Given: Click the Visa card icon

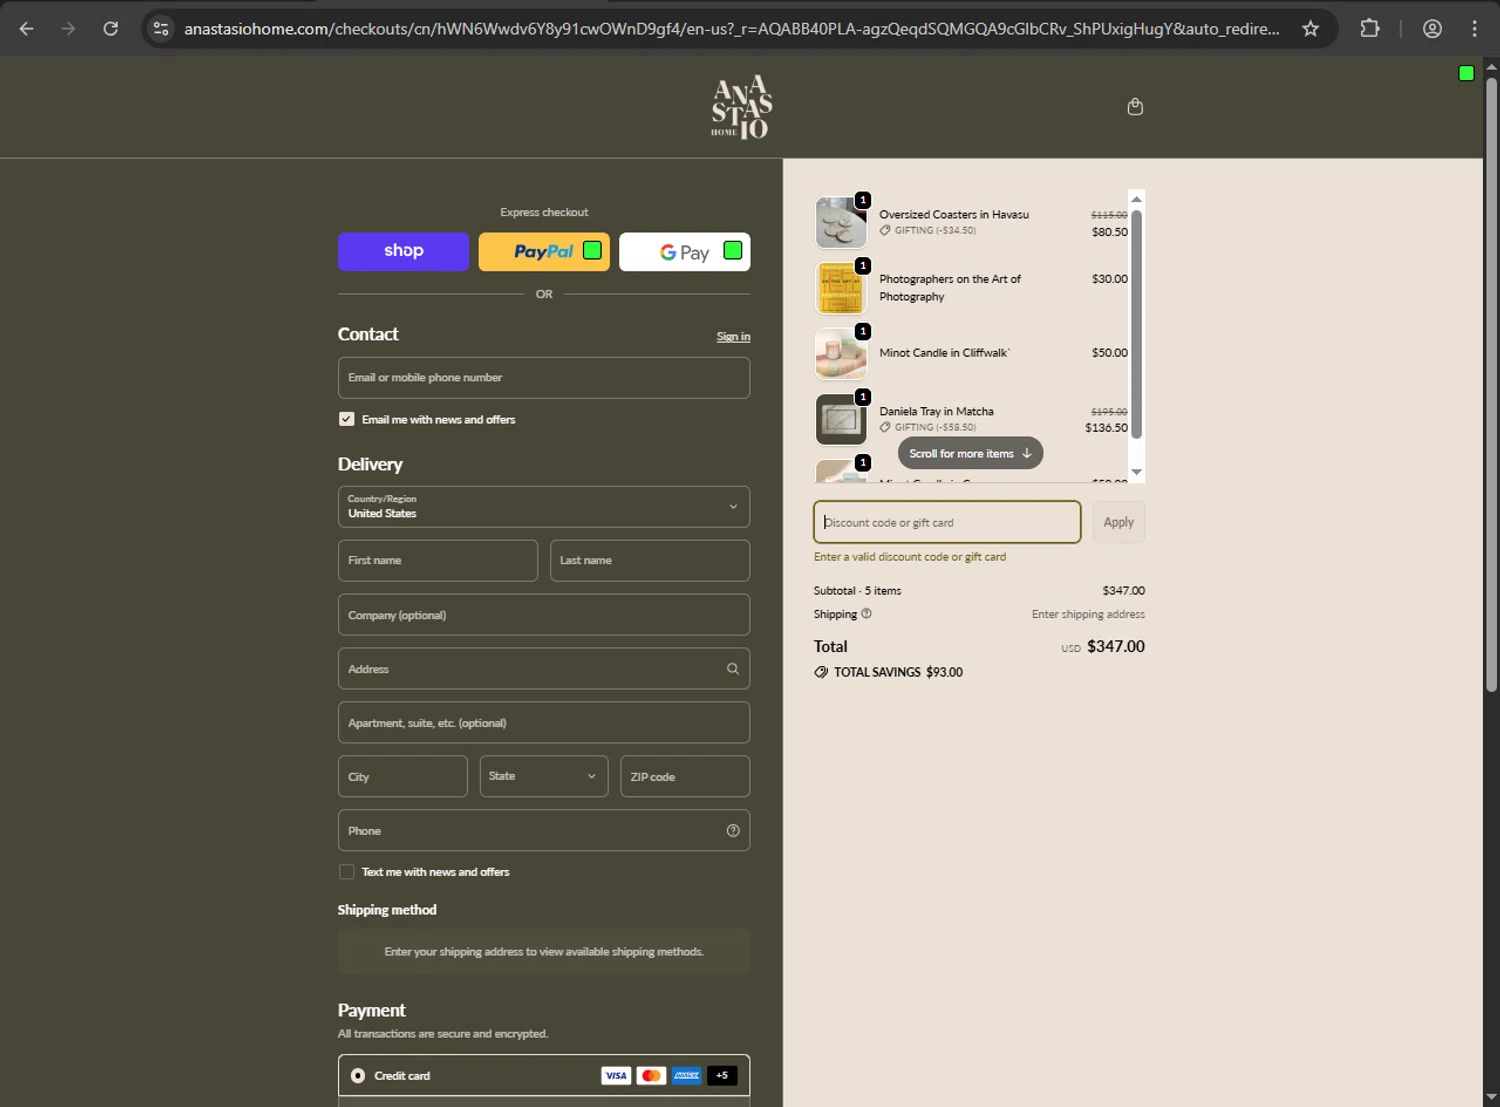Looking at the screenshot, I should click(616, 1076).
